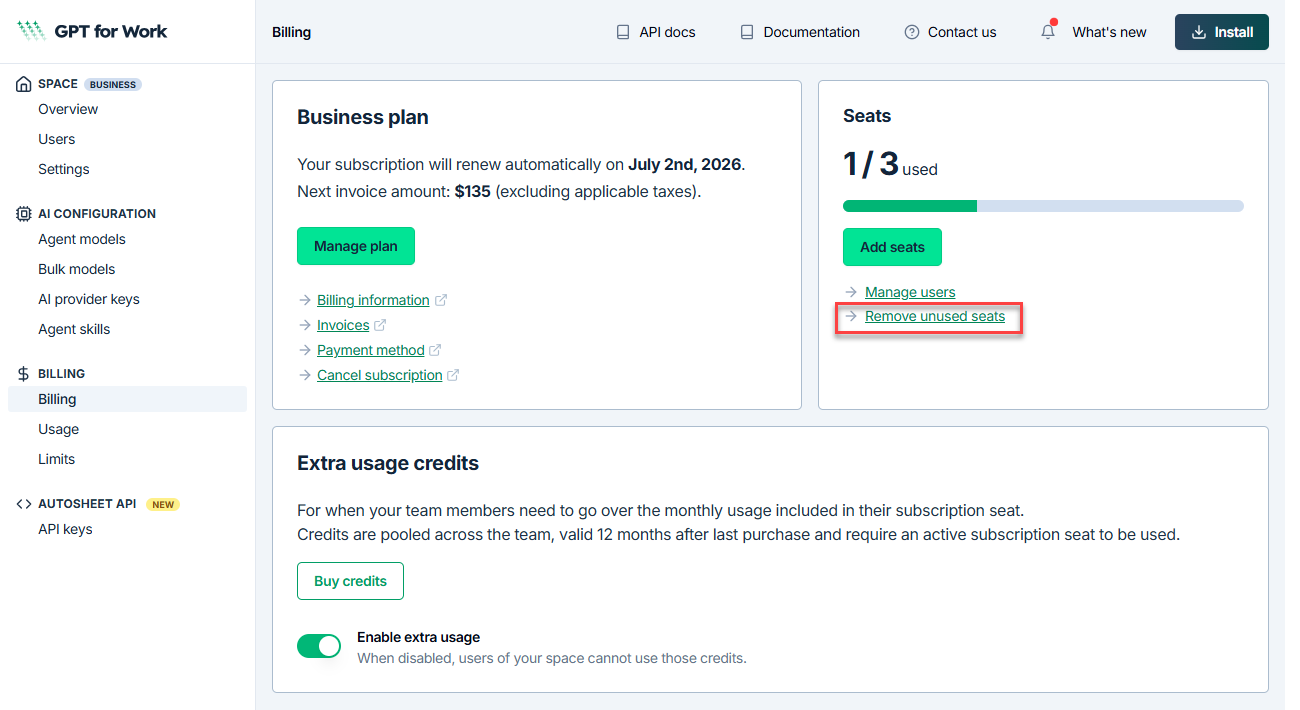Click the seats usage progress bar
The height and width of the screenshot is (710, 1300).
tap(1043, 206)
